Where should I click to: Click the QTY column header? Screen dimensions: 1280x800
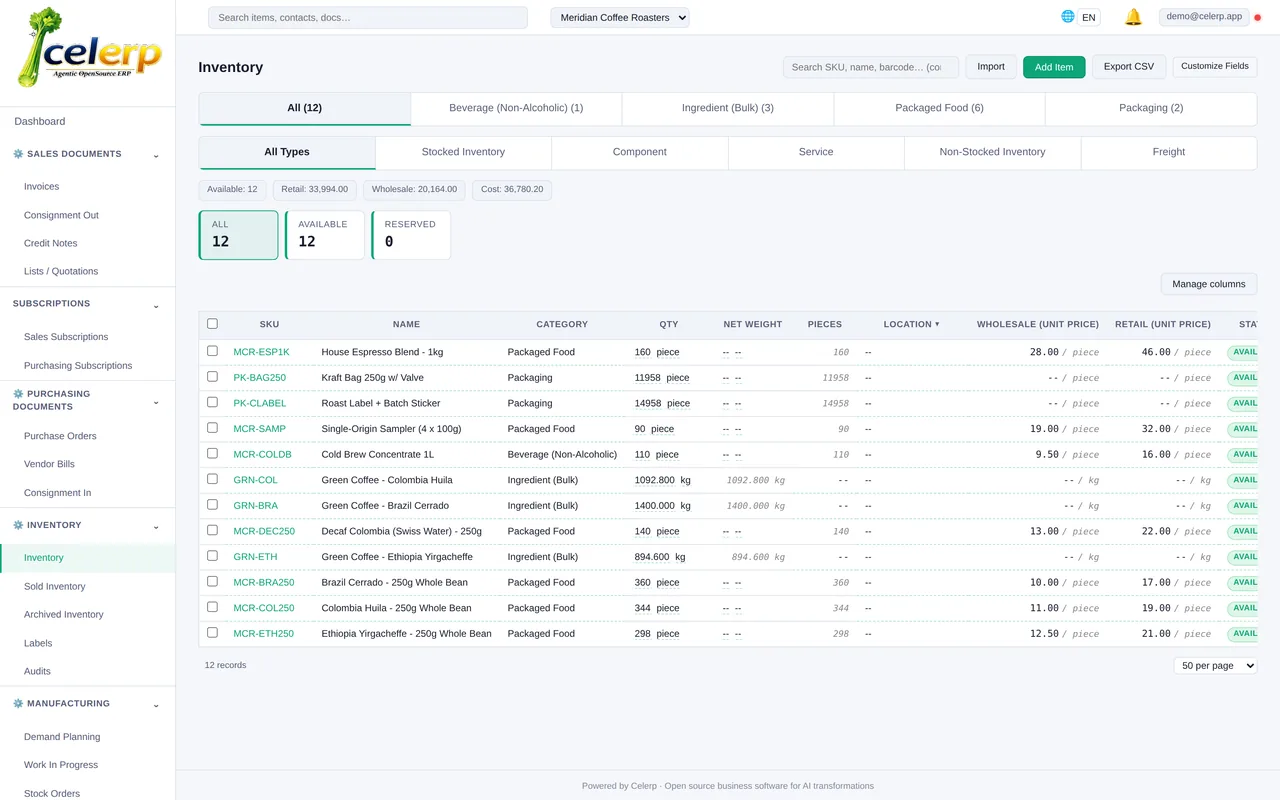669,324
